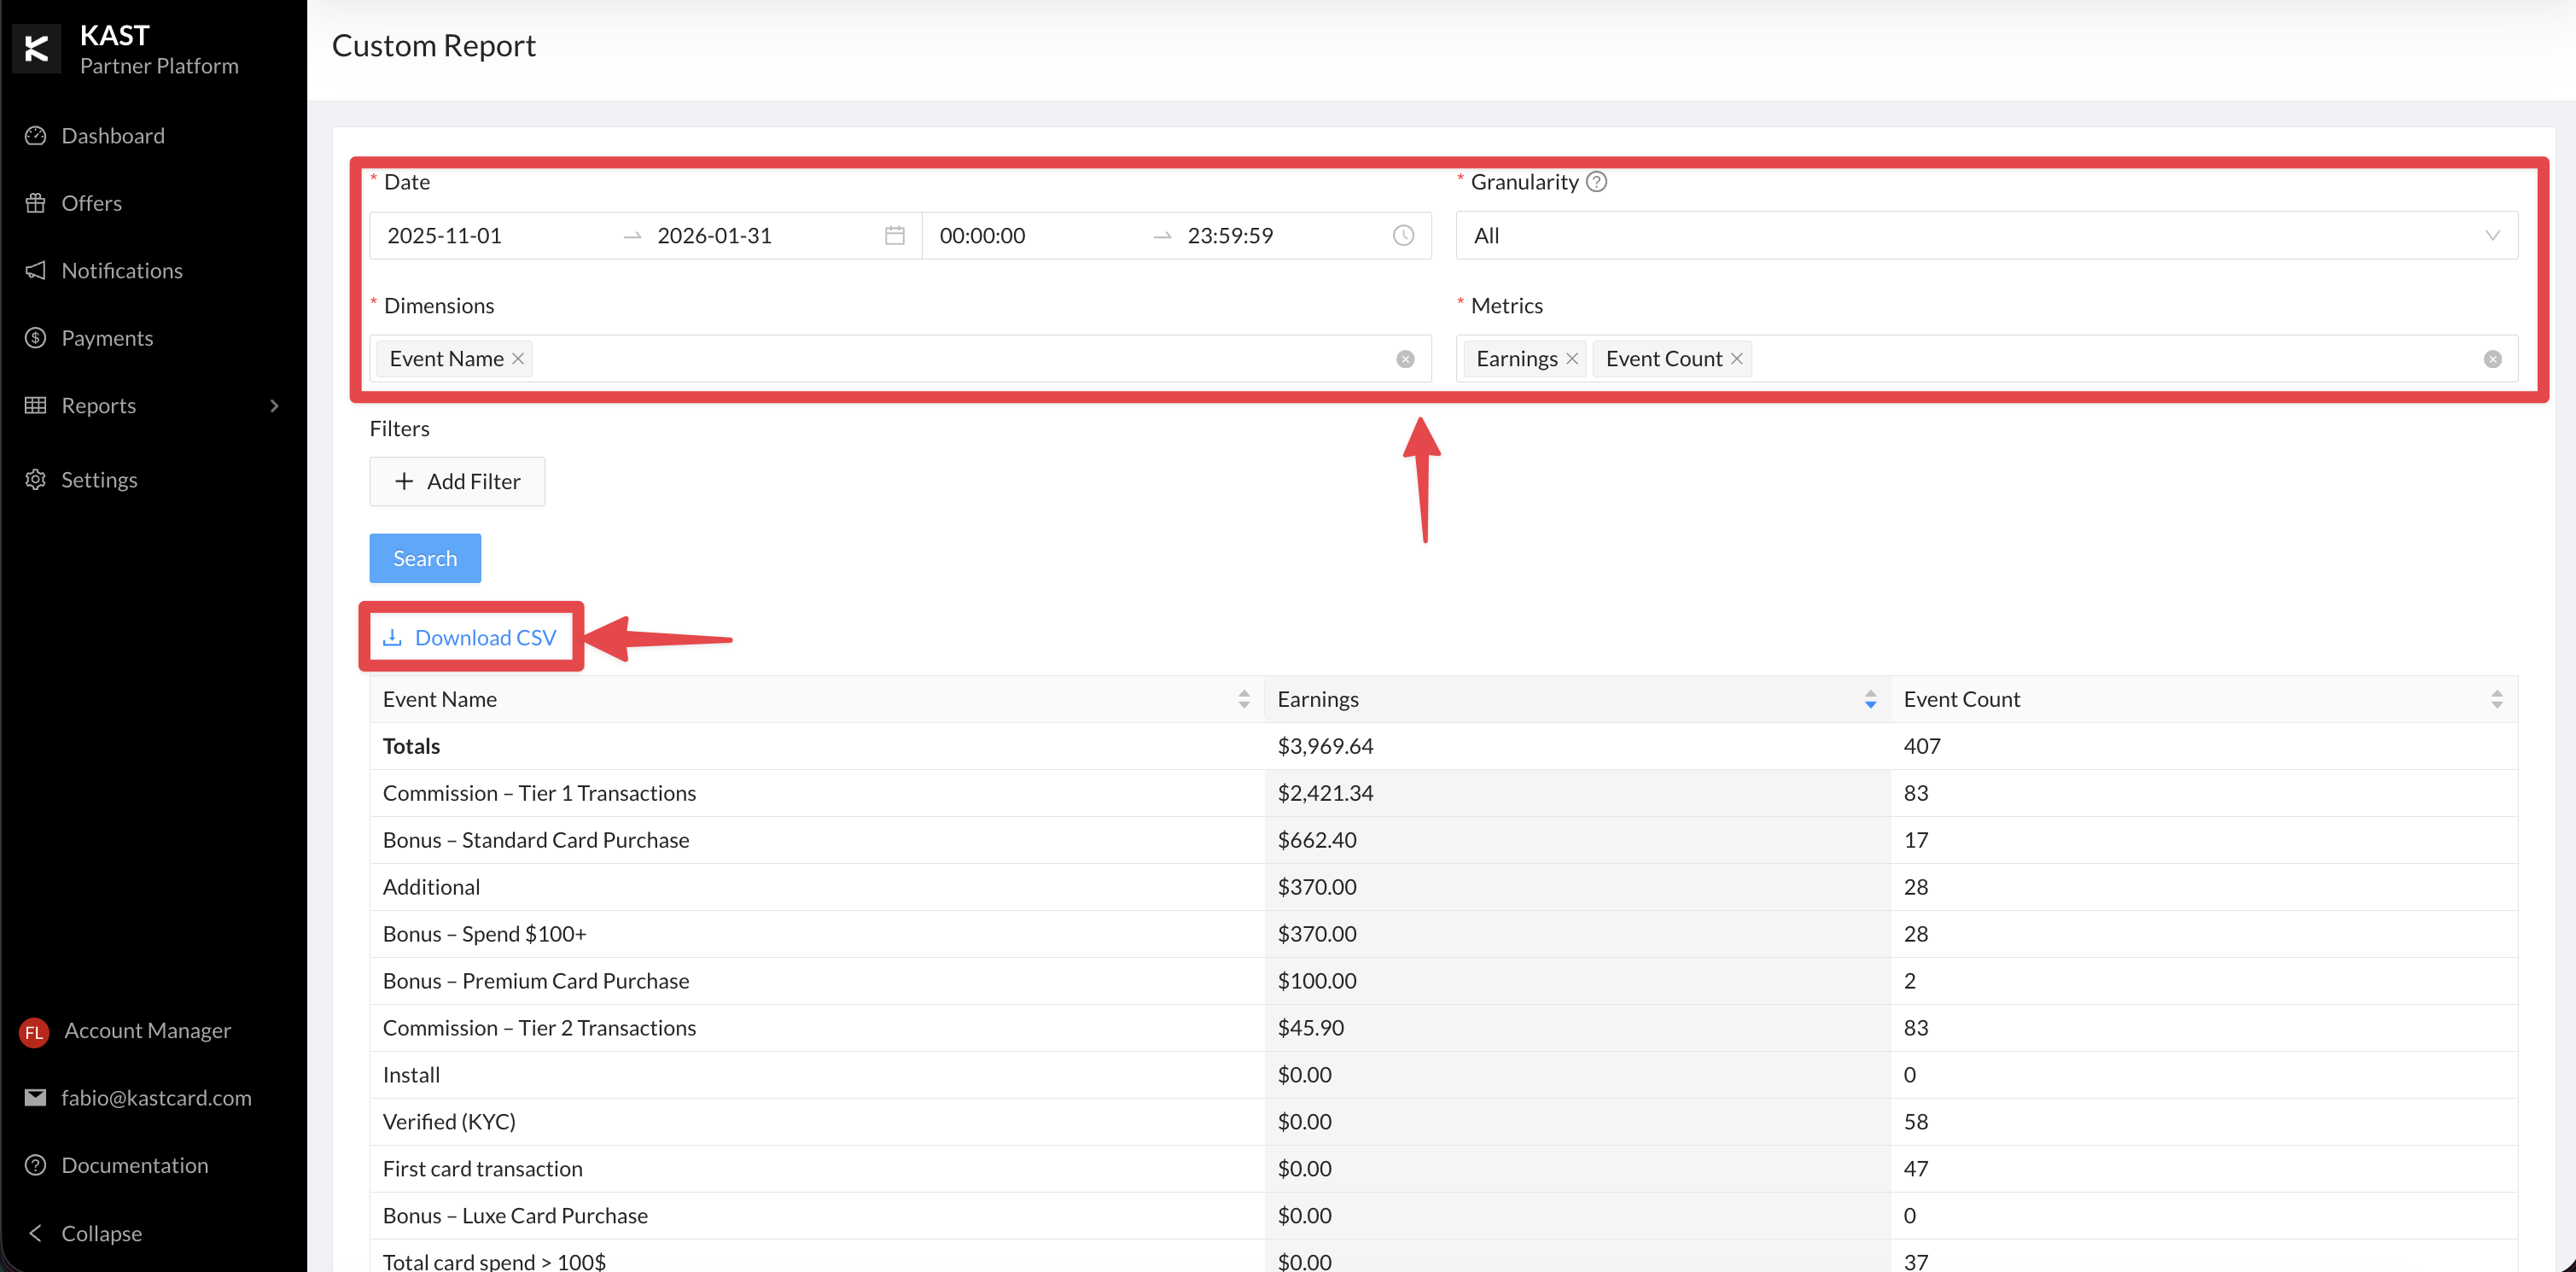Click the Search button
This screenshot has height=1272, width=2576.
425,558
